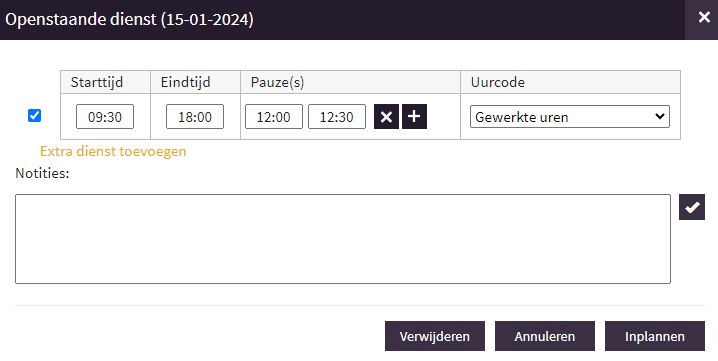Click the Notities label
Image resolution: width=718 pixels, height=361 pixels.
pos(42,173)
